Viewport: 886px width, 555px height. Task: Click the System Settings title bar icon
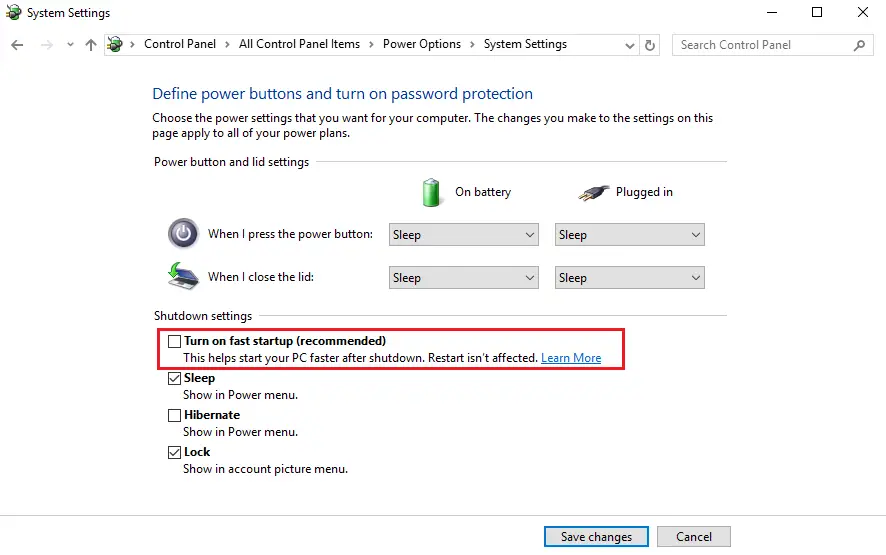click(13, 13)
